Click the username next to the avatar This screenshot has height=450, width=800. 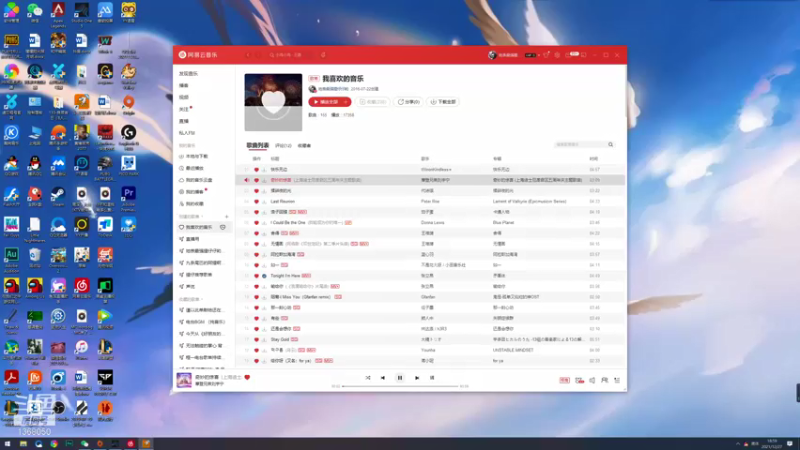pyautogui.click(x=508, y=55)
